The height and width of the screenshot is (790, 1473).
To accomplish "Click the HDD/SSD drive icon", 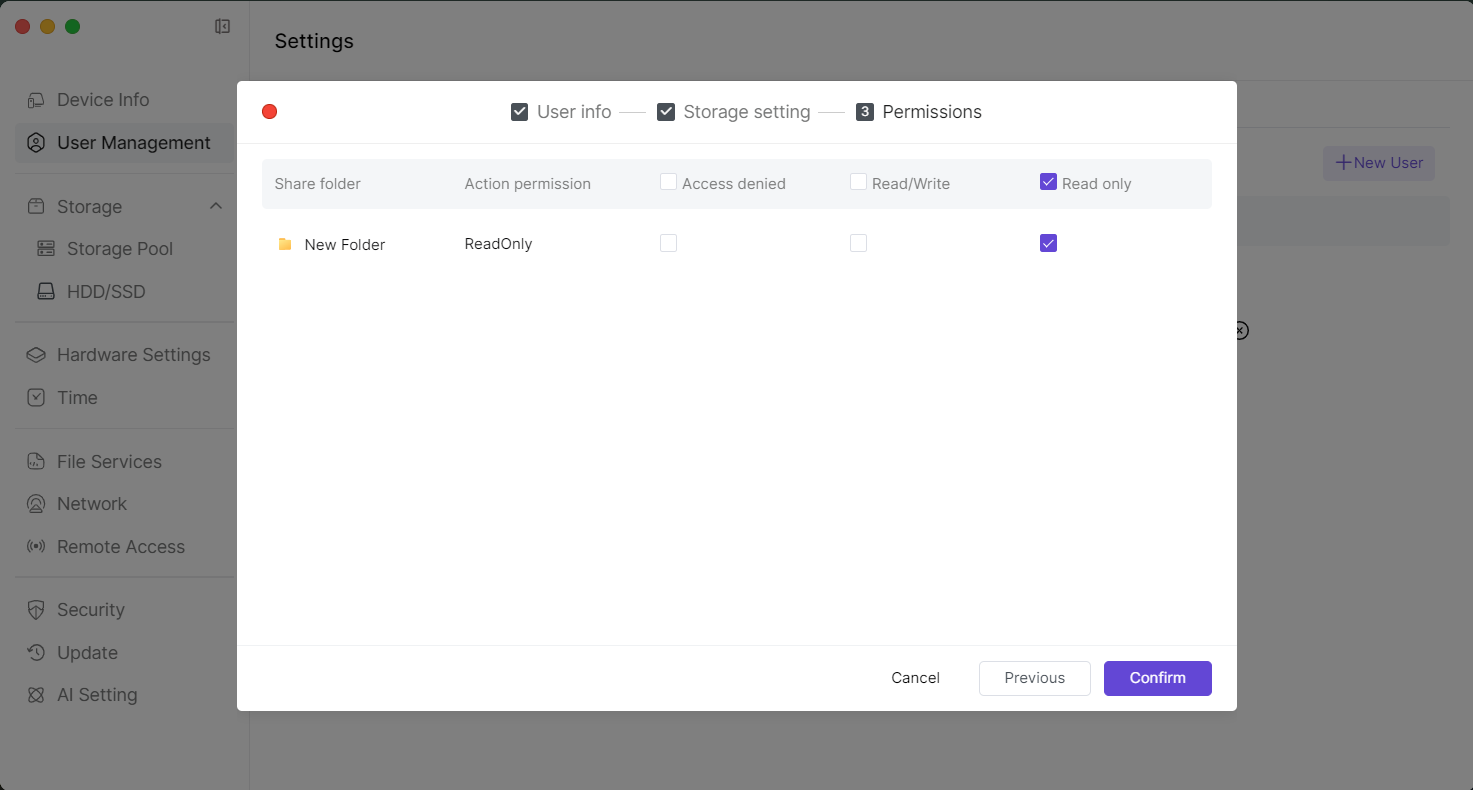I will [x=46, y=292].
